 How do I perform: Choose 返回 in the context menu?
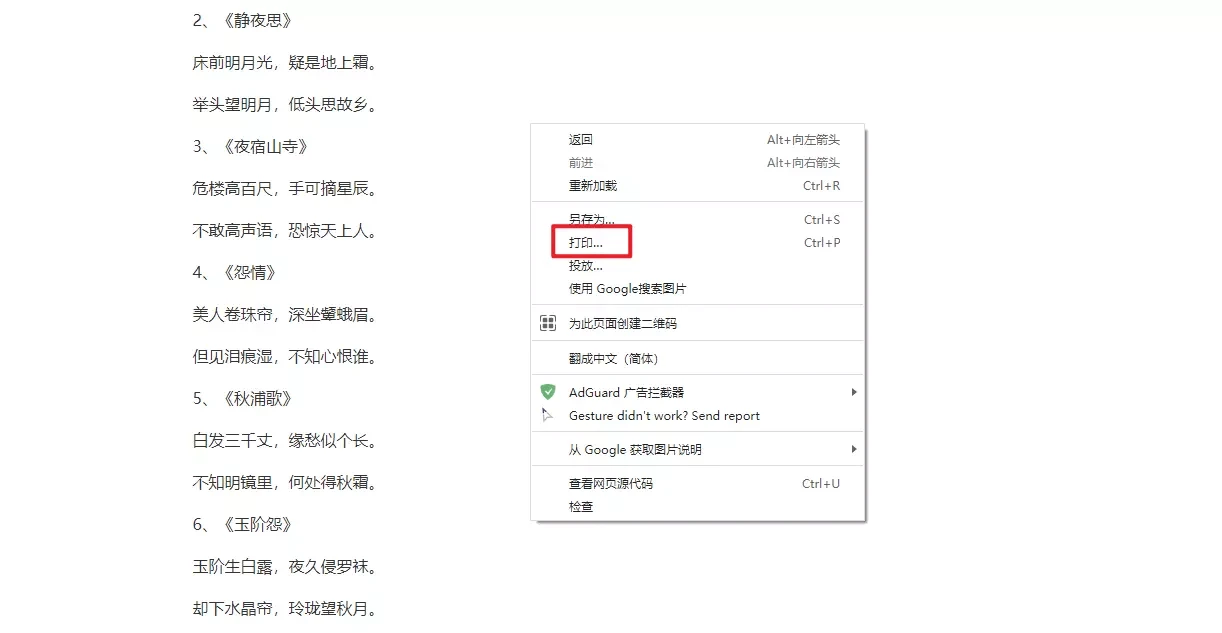pos(697,140)
